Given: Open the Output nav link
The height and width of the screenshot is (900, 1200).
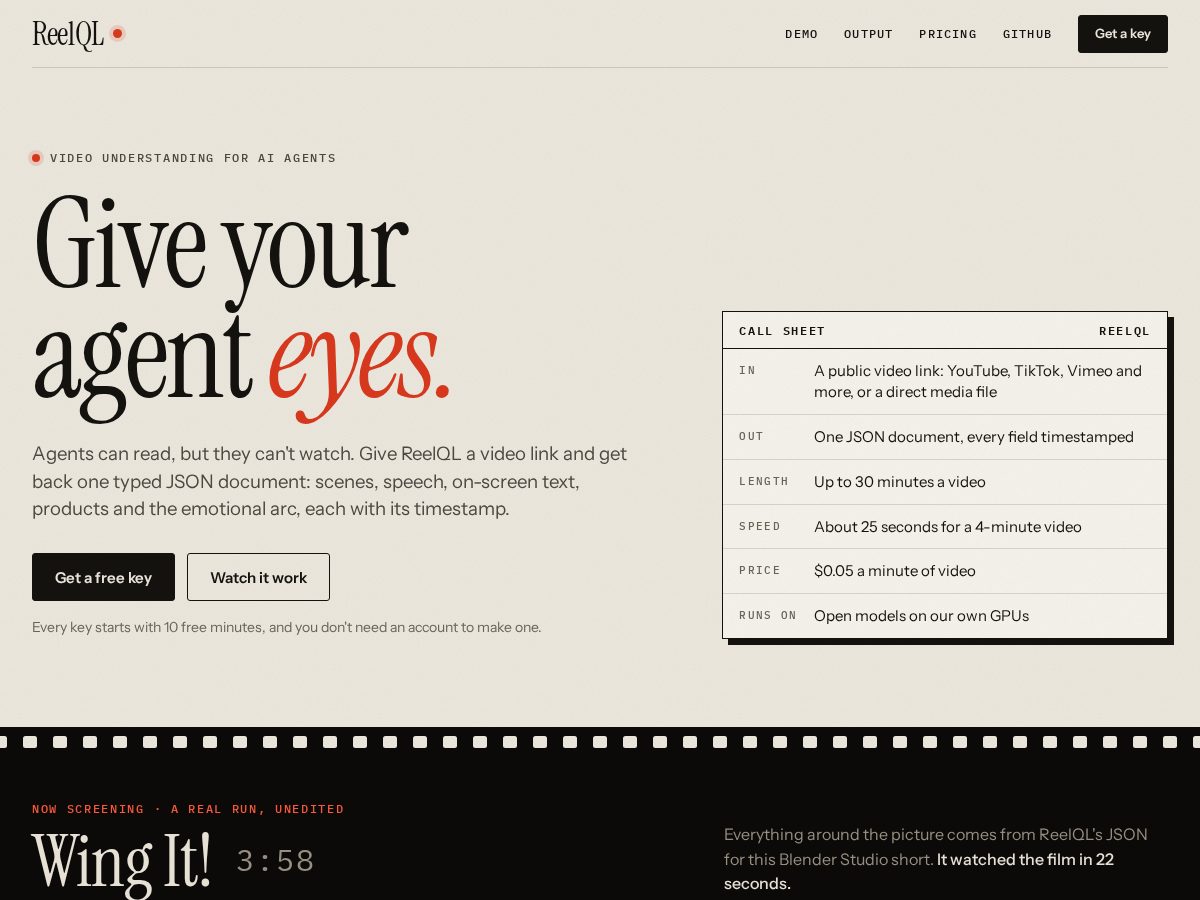Looking at the screenshot, I should click(x=868, y=34).
